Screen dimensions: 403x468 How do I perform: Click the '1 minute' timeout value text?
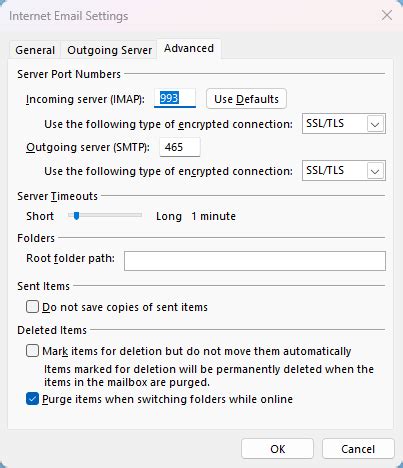click(x=214, y=216)
